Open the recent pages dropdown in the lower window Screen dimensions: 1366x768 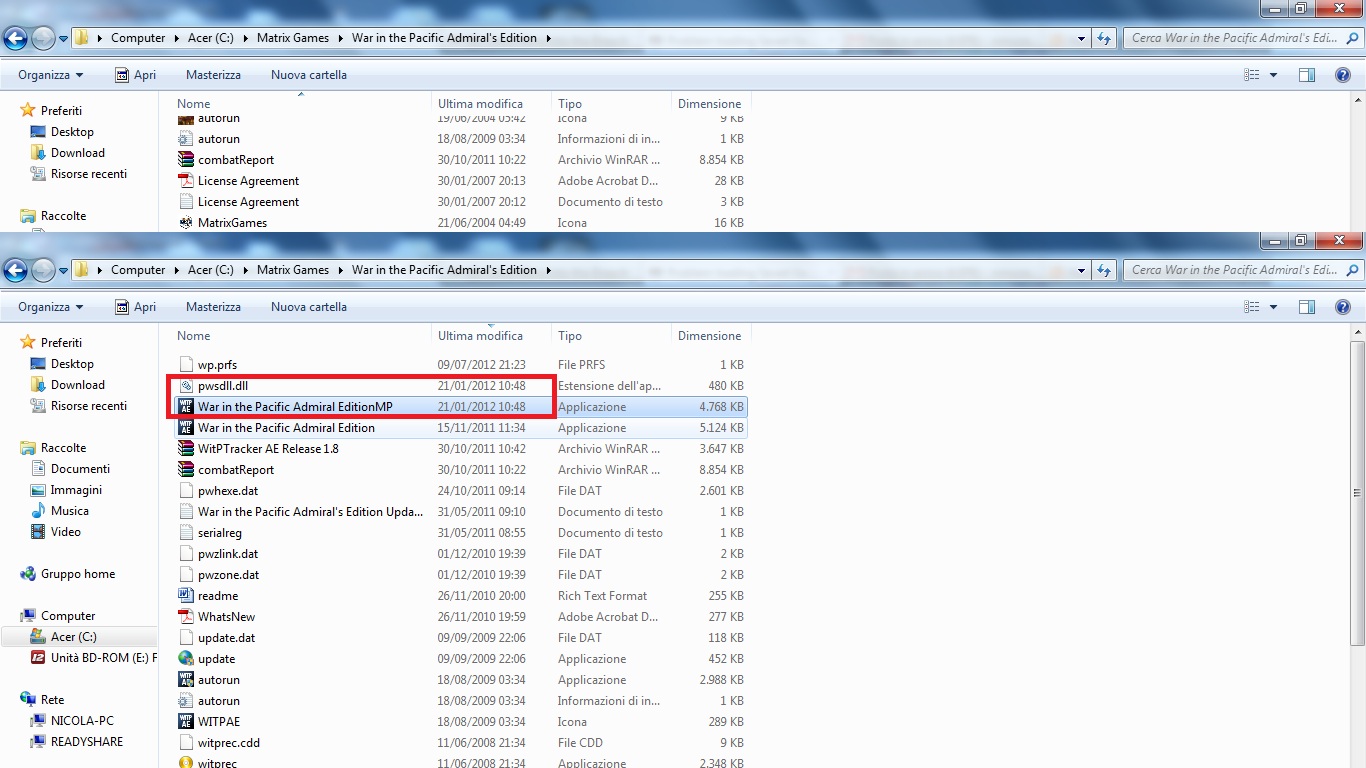pos(64,270)
